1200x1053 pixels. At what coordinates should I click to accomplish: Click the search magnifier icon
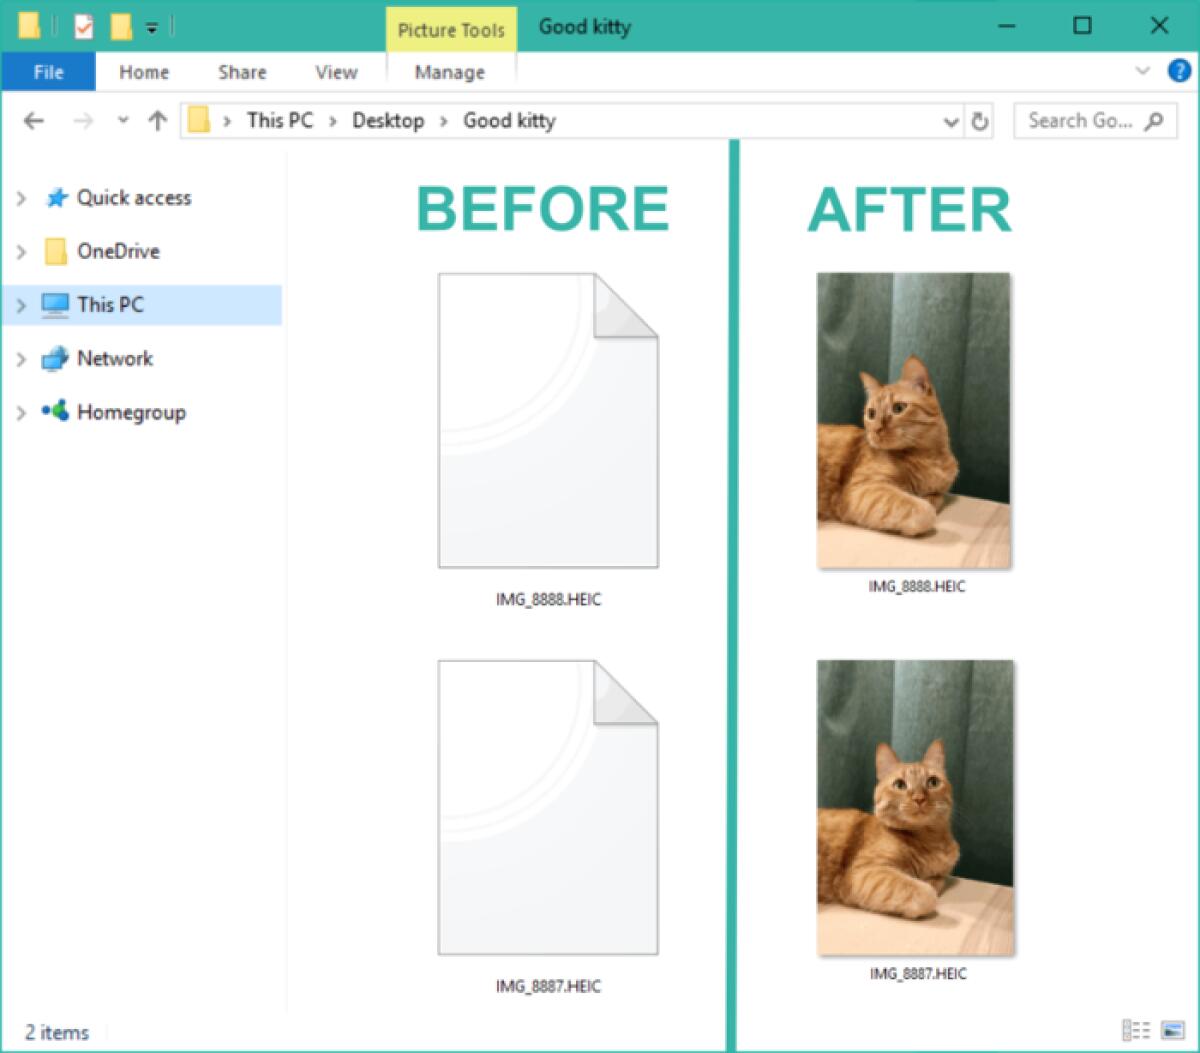point(1154,121)
